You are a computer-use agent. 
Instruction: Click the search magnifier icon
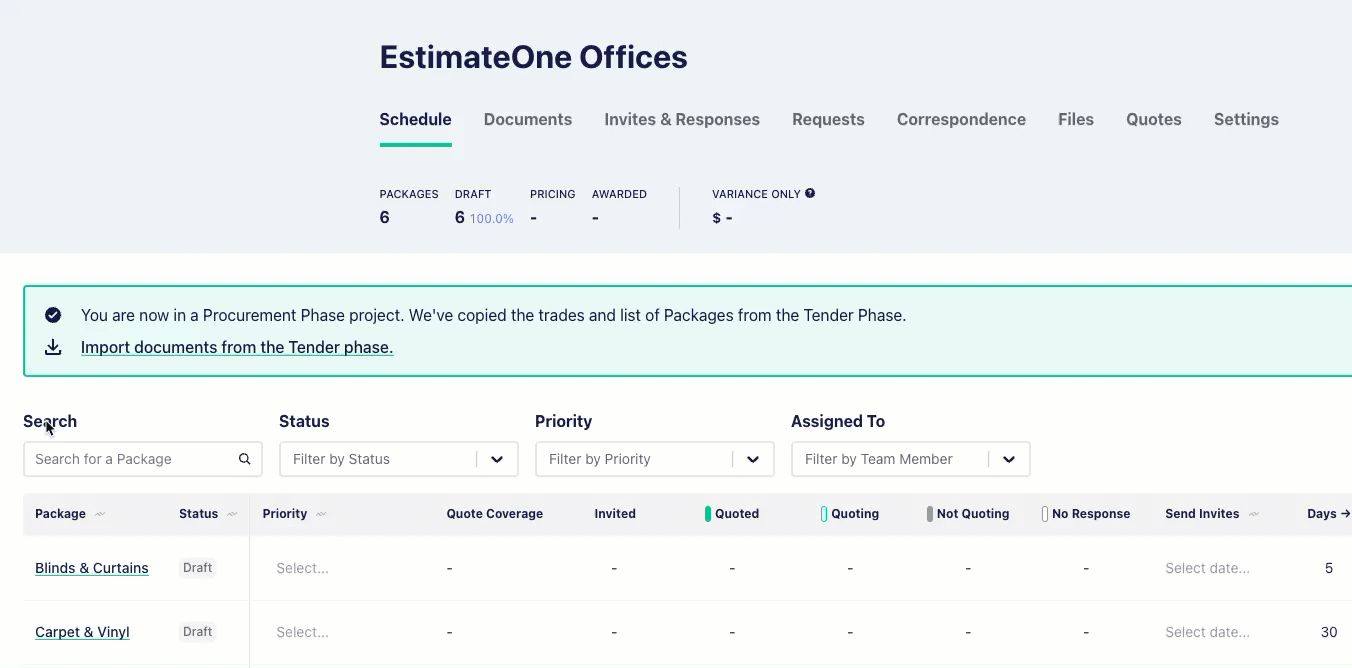click(x=245, y=459)
